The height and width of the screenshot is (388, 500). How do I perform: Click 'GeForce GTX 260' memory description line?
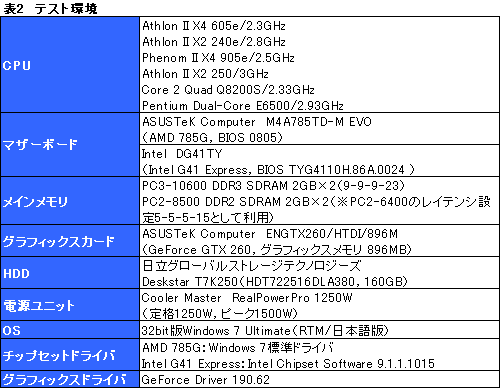pos(277,250)
